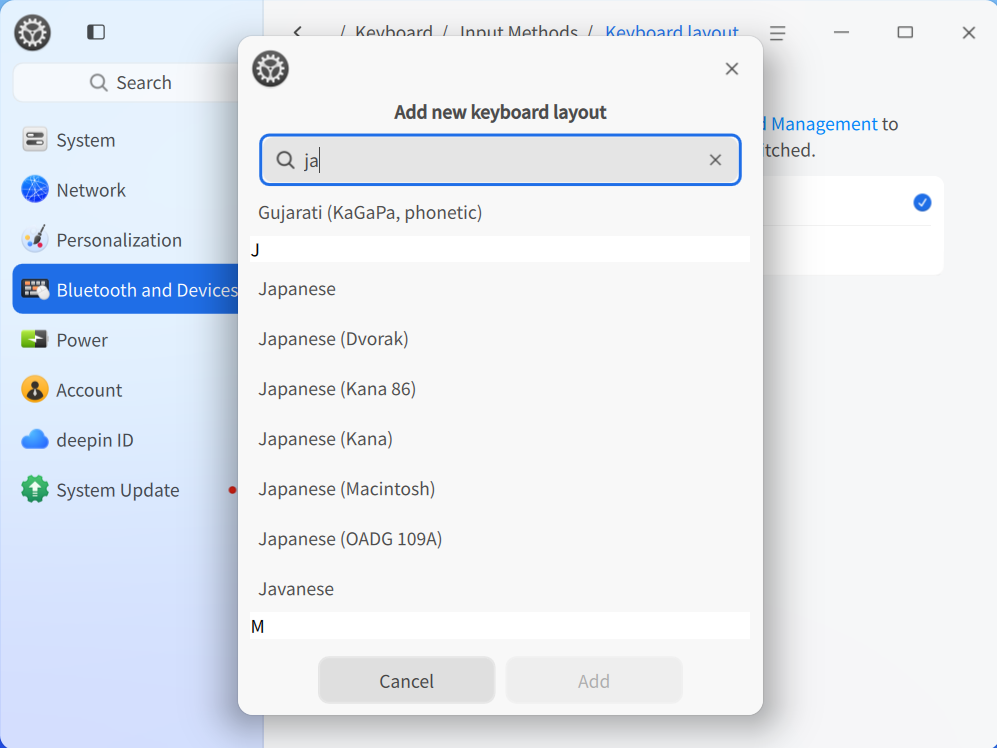997x748 pixels.
Task: Select the plain Japanese layout
Action: click(x=500, y=289)
